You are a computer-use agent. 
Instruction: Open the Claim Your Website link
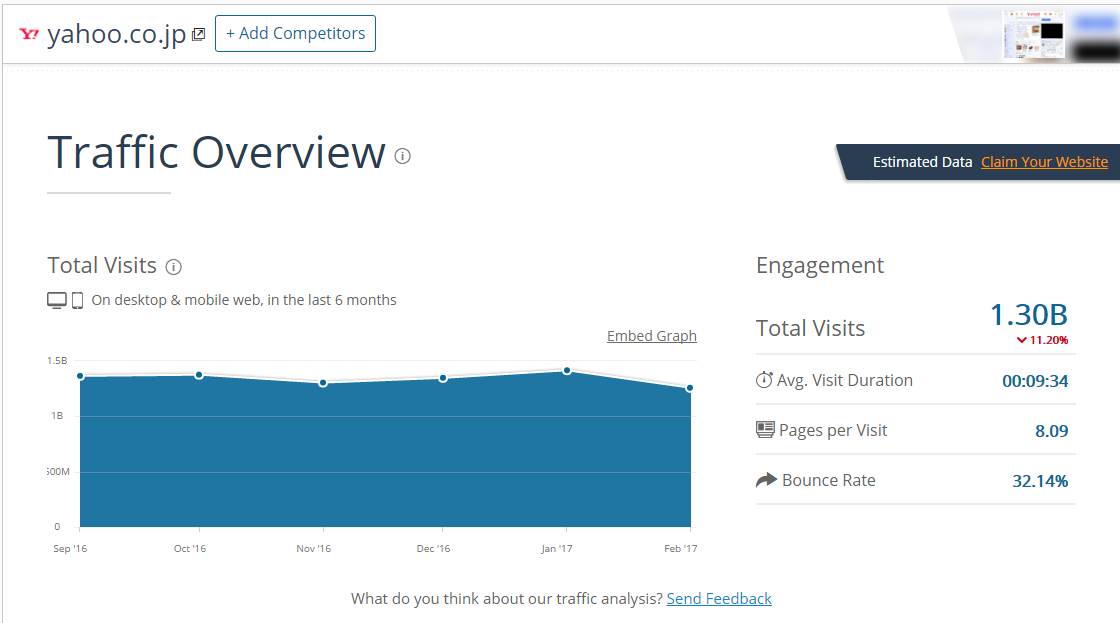click(1044, 162)
